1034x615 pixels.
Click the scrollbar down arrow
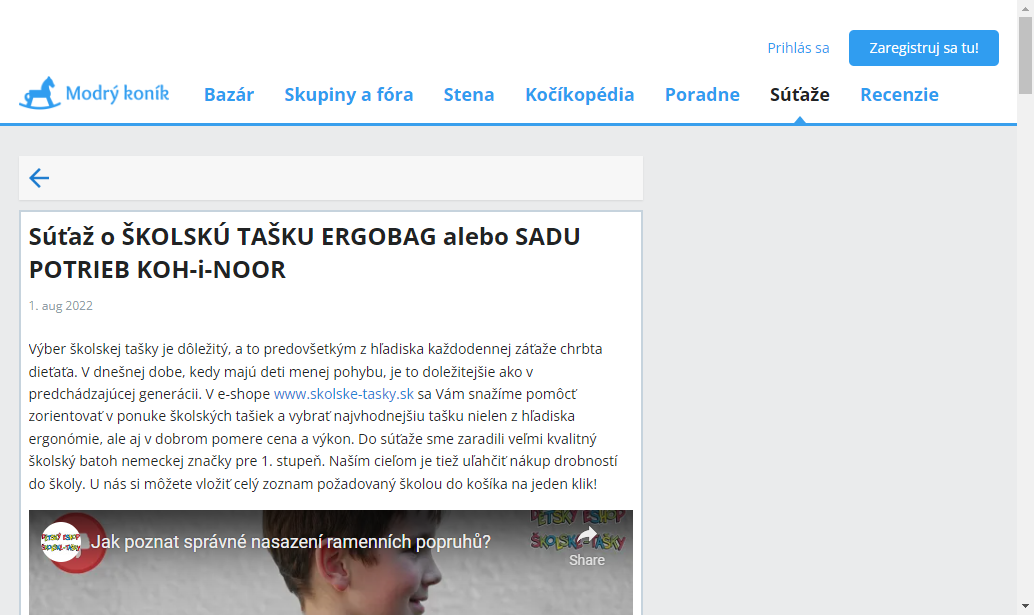click(1025, 606)
